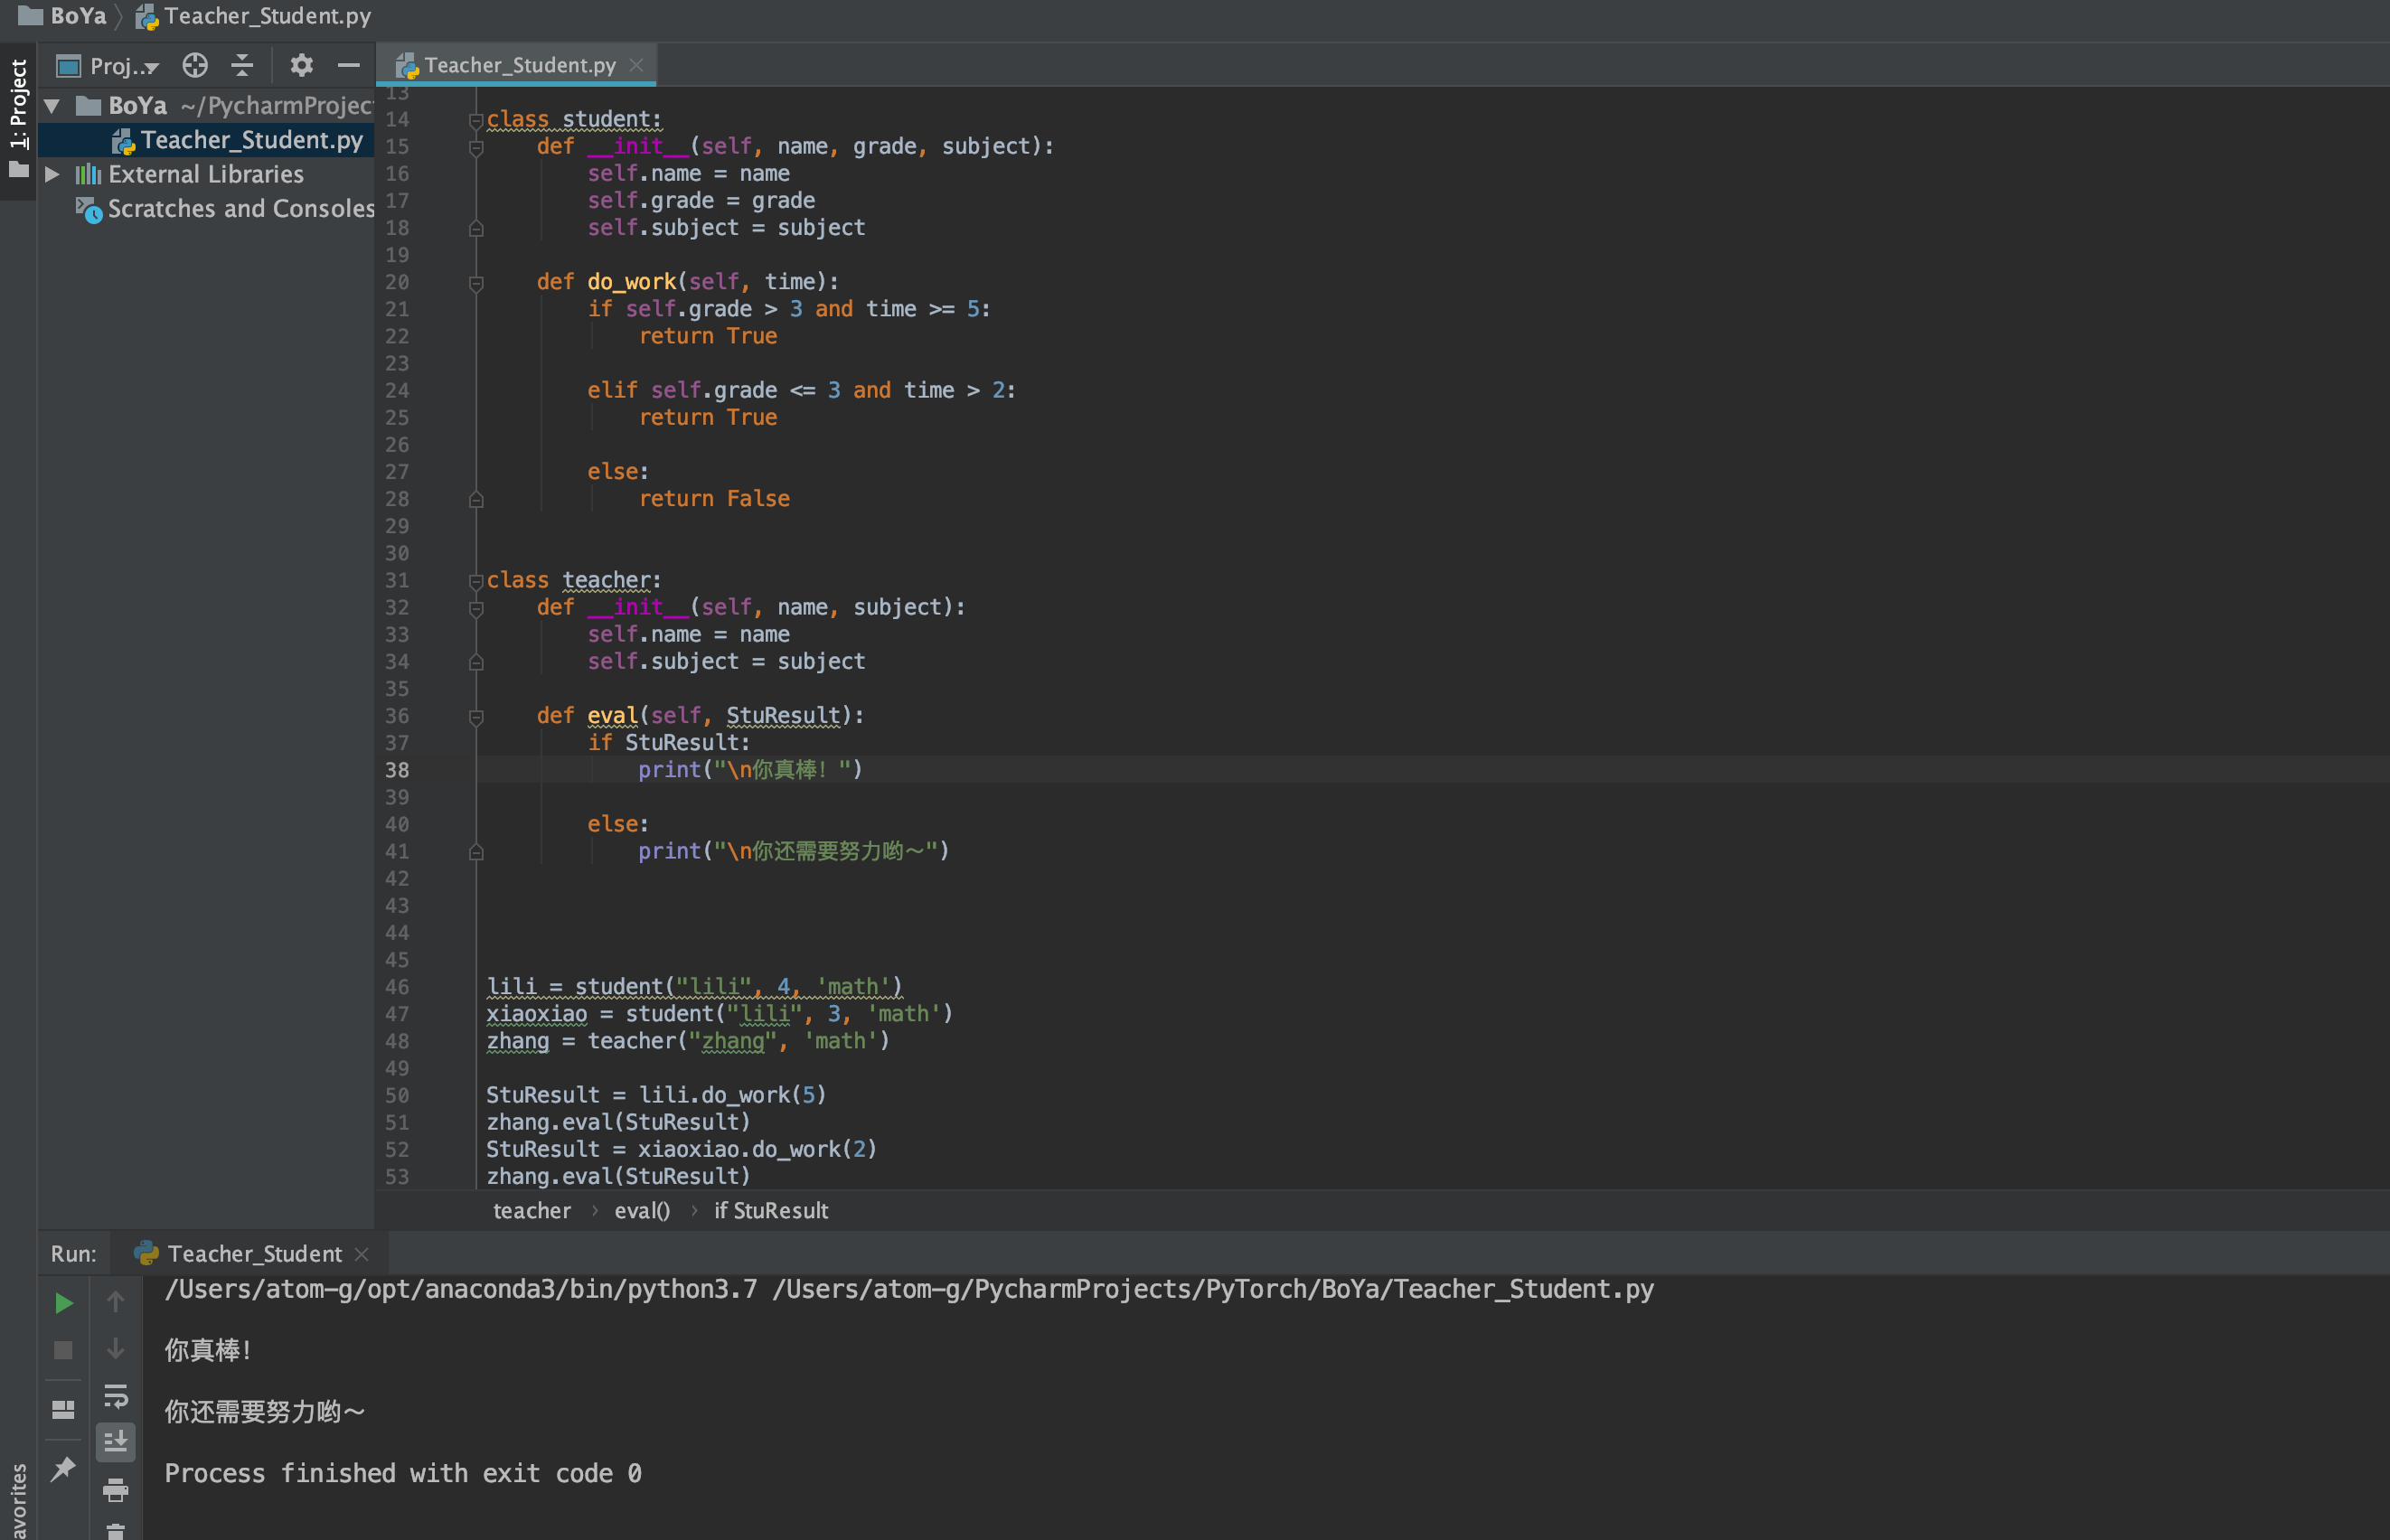Click 'StuResult = lili.do_work(5)' line

point(656,1096)
